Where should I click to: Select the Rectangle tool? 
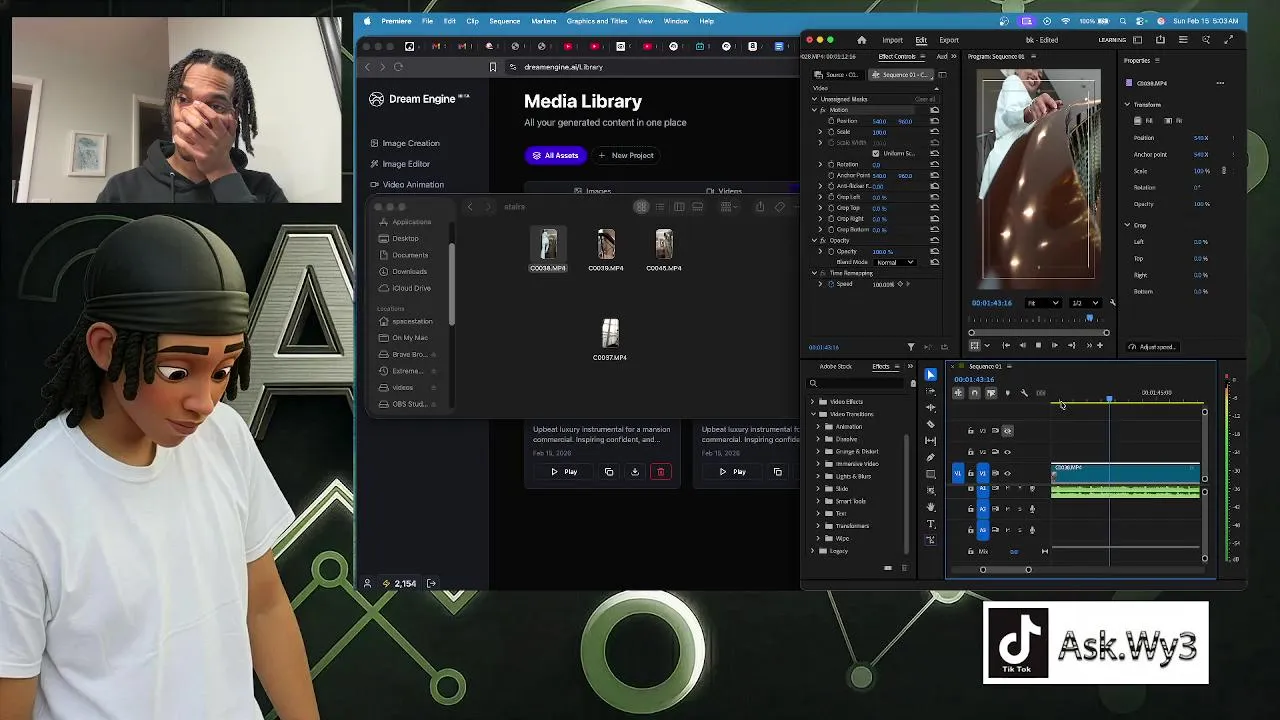(931, 474)
